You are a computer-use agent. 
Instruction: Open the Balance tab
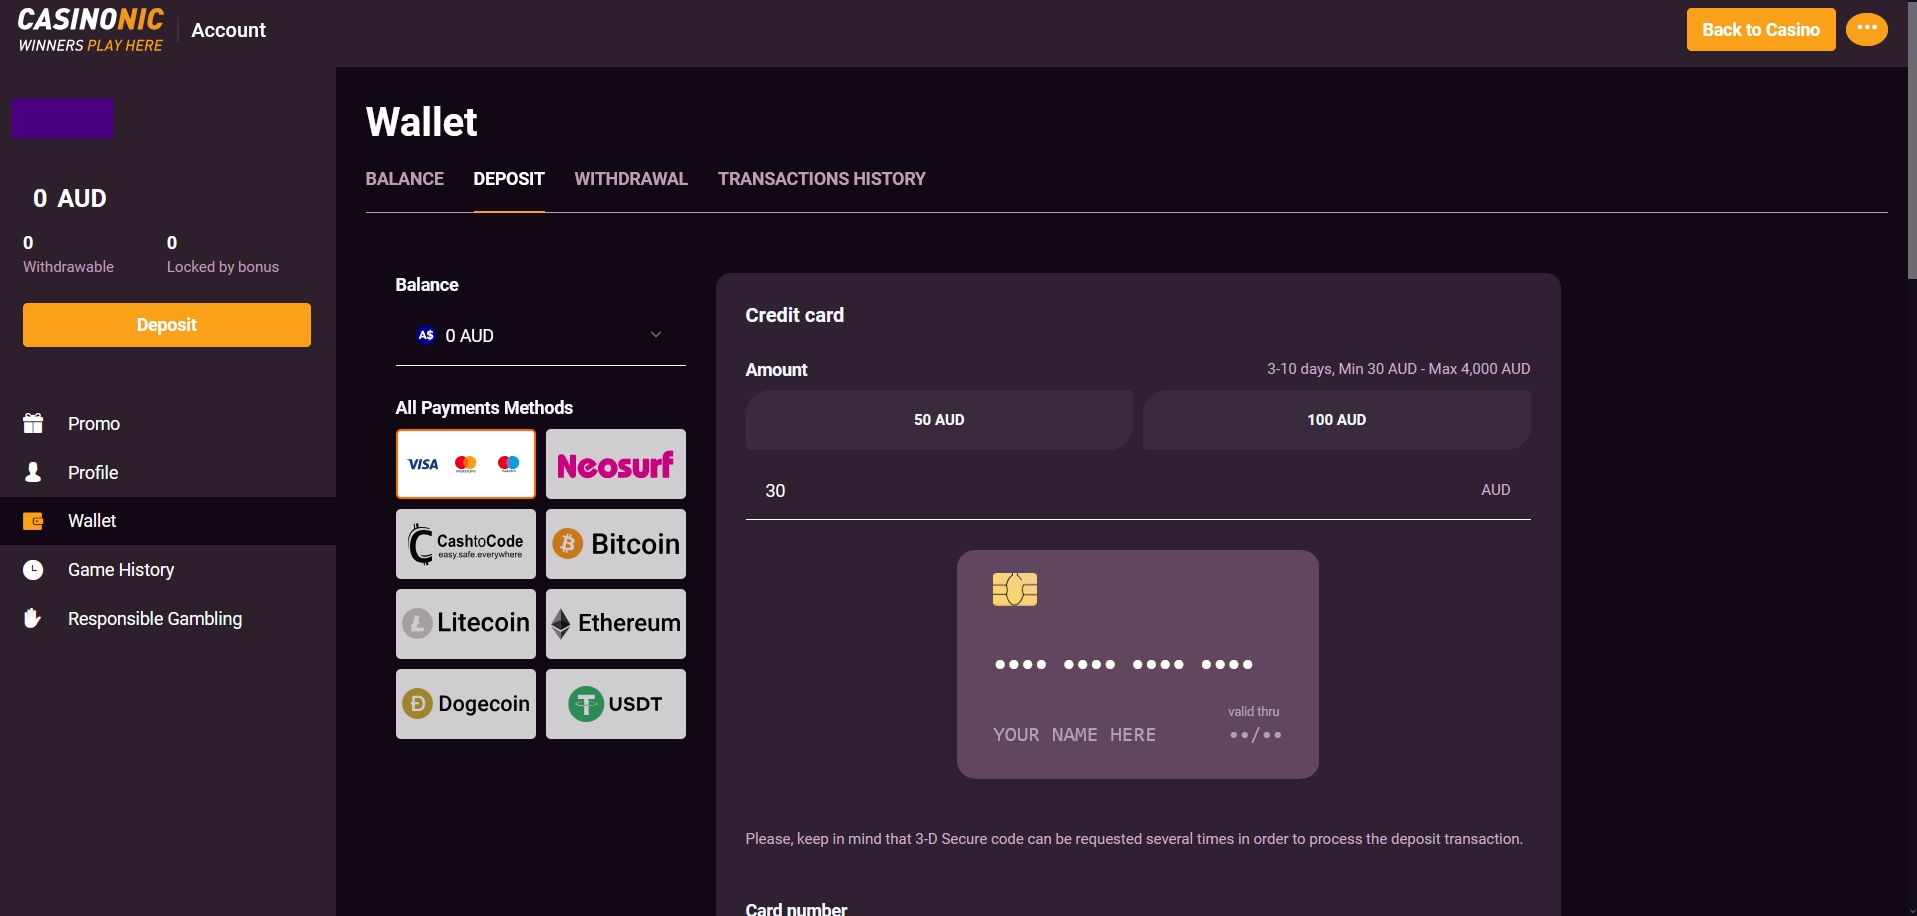click(404, 179)
